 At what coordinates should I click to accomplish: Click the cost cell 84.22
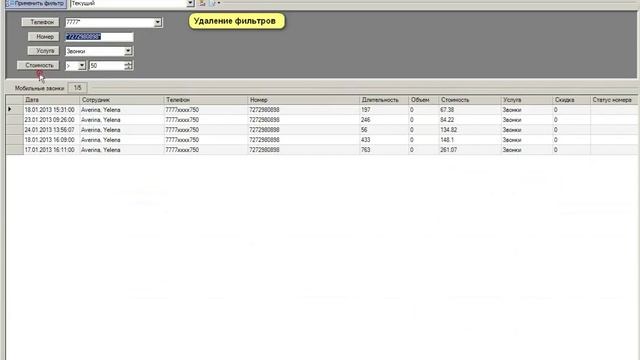(469, 120)
